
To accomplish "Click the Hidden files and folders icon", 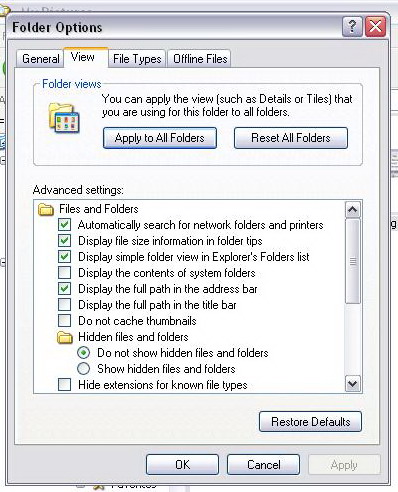I will [65, 337].
